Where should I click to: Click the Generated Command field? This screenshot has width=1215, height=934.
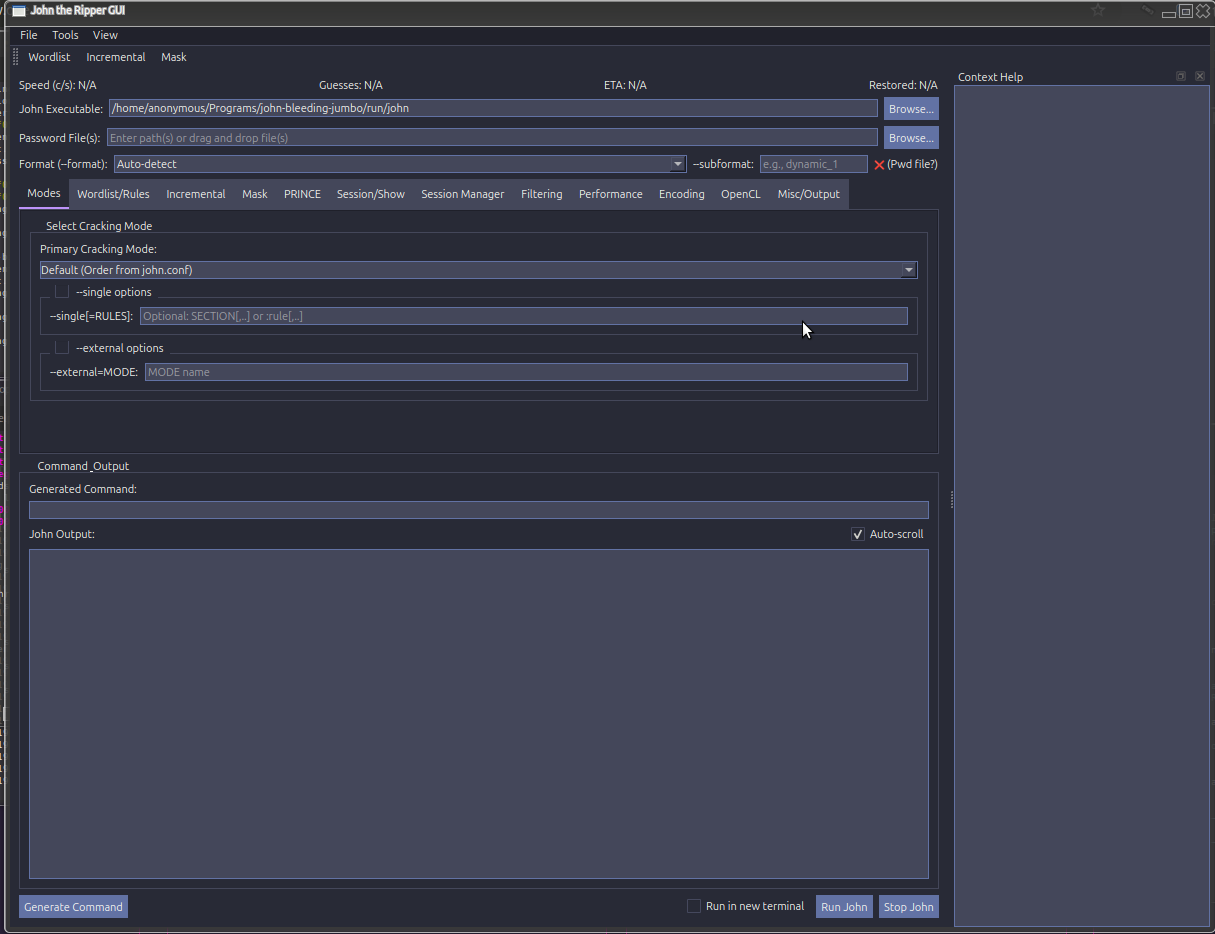pos(479,510)
